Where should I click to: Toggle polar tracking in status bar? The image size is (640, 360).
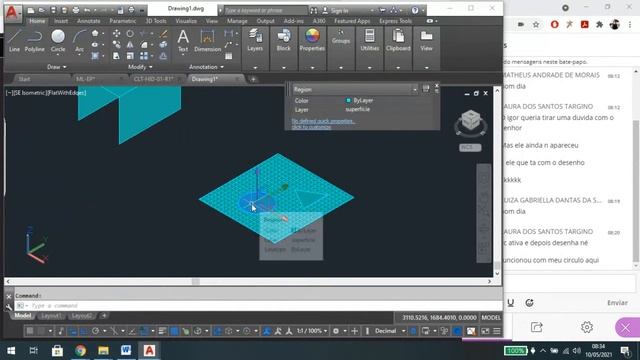coord(95,331)
